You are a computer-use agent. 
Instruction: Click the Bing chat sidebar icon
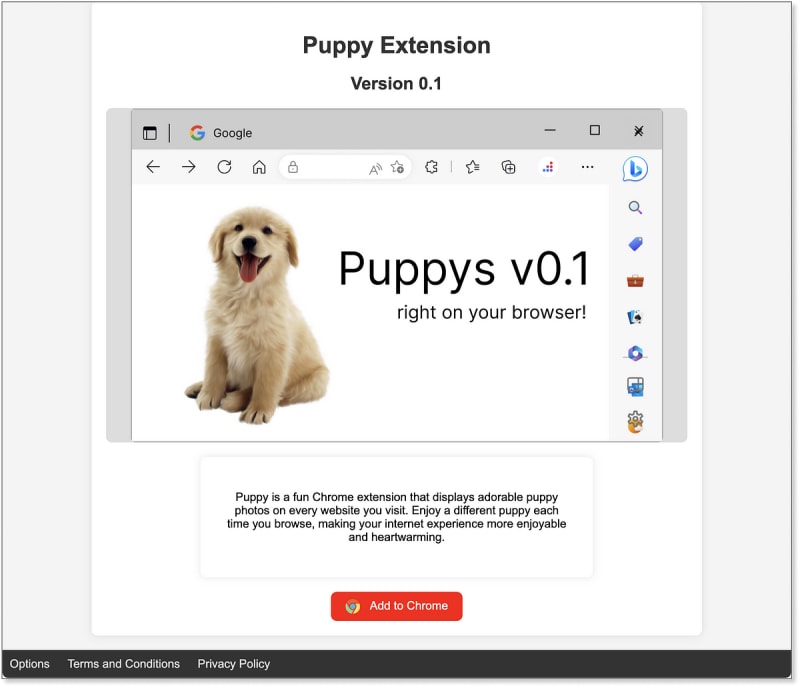pyautogui.click(x=635, y=169)
